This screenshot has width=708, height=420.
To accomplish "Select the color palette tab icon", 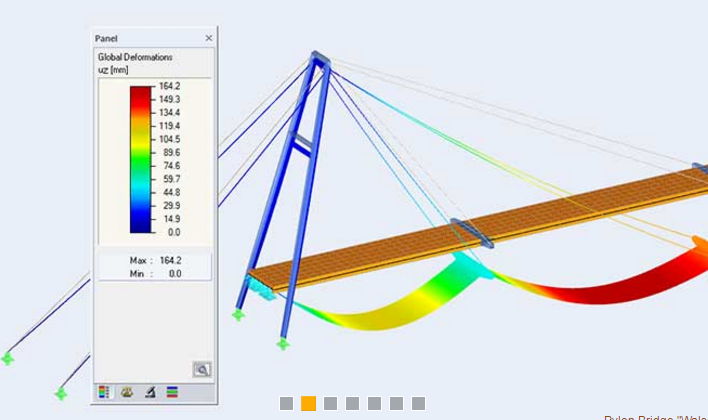I will click(x=127, y=392).
